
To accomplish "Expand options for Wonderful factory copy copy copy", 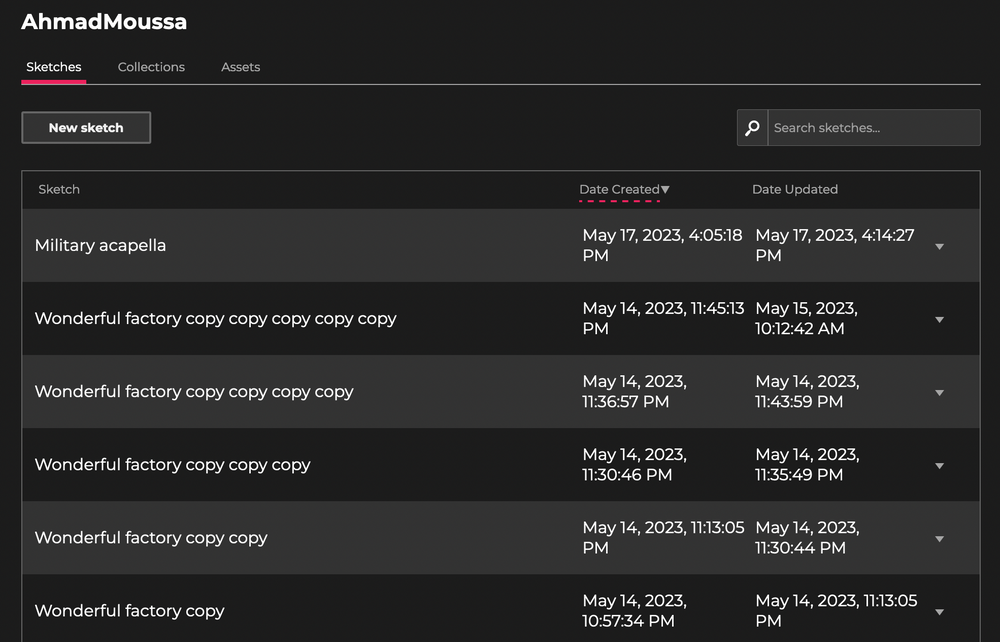I will [x=939, y=466].
